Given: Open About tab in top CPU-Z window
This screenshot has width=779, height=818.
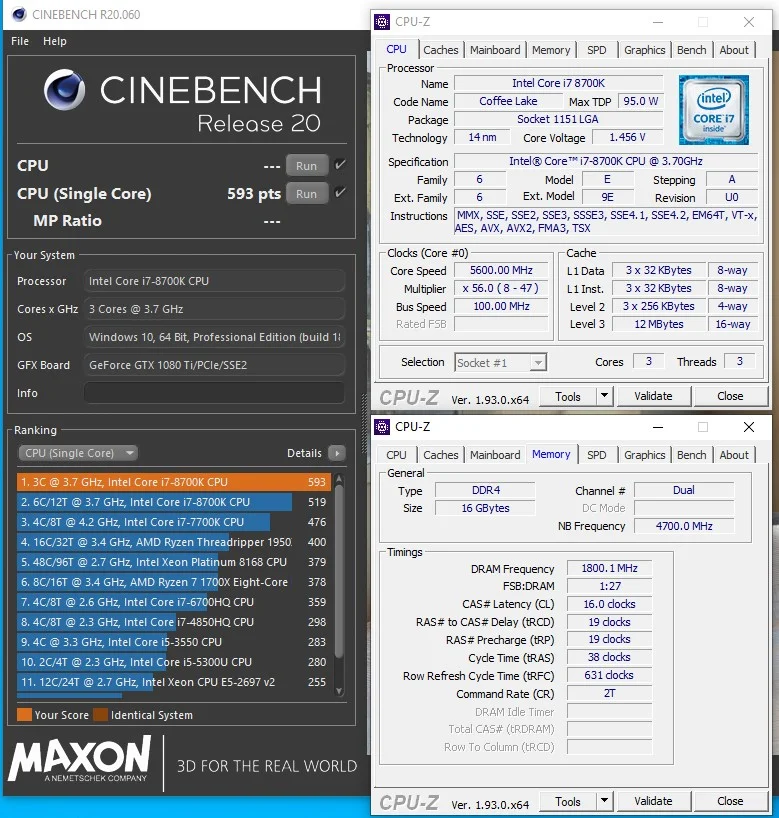Looking at the screenshot, I should (734, 50).
